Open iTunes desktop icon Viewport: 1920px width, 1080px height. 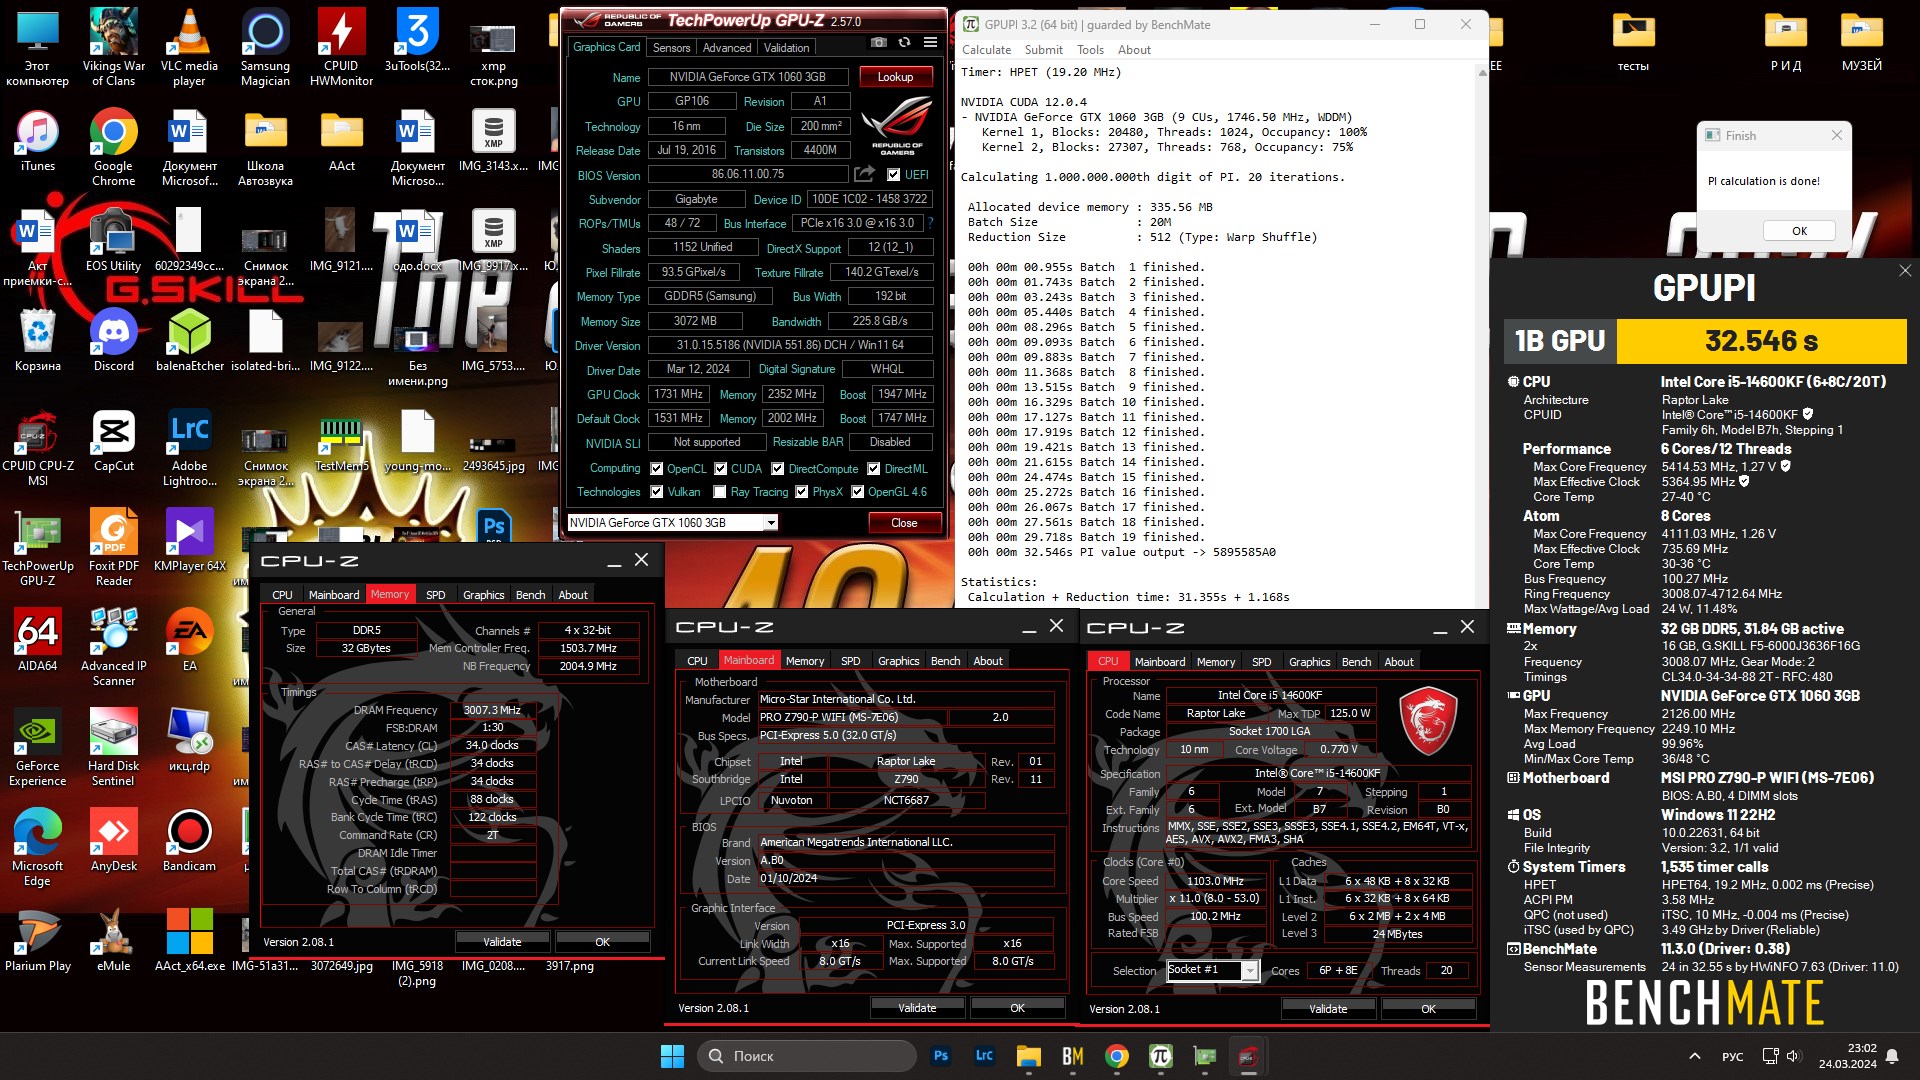(x=38, y=140)
